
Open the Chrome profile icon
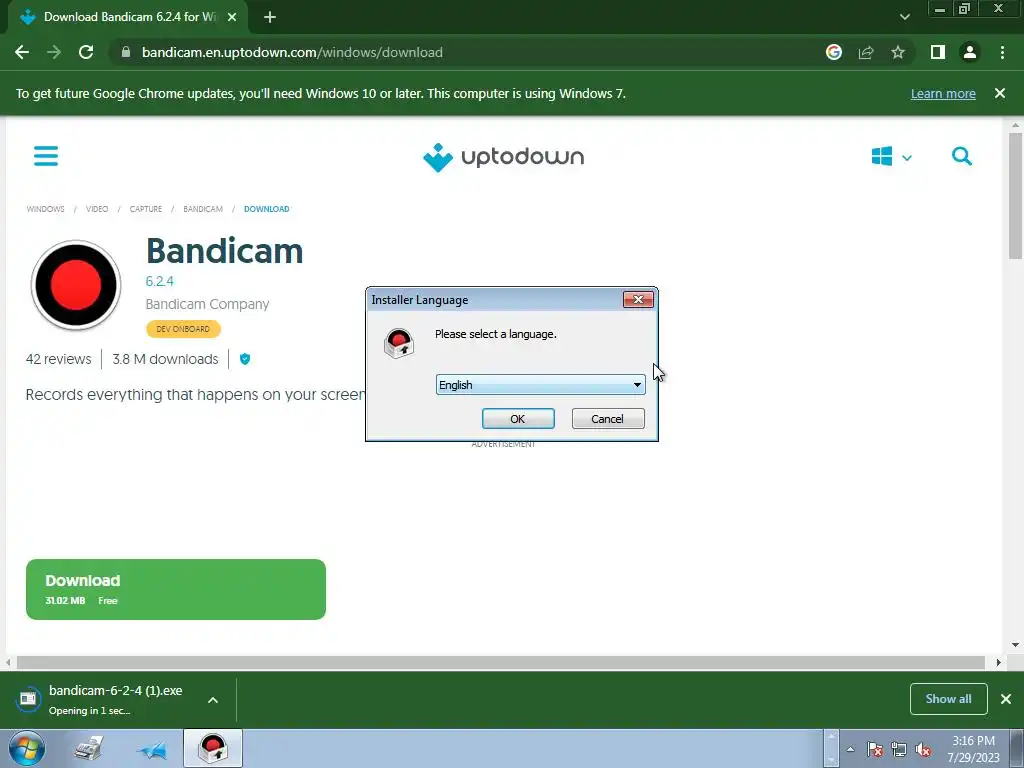[970, 52]
